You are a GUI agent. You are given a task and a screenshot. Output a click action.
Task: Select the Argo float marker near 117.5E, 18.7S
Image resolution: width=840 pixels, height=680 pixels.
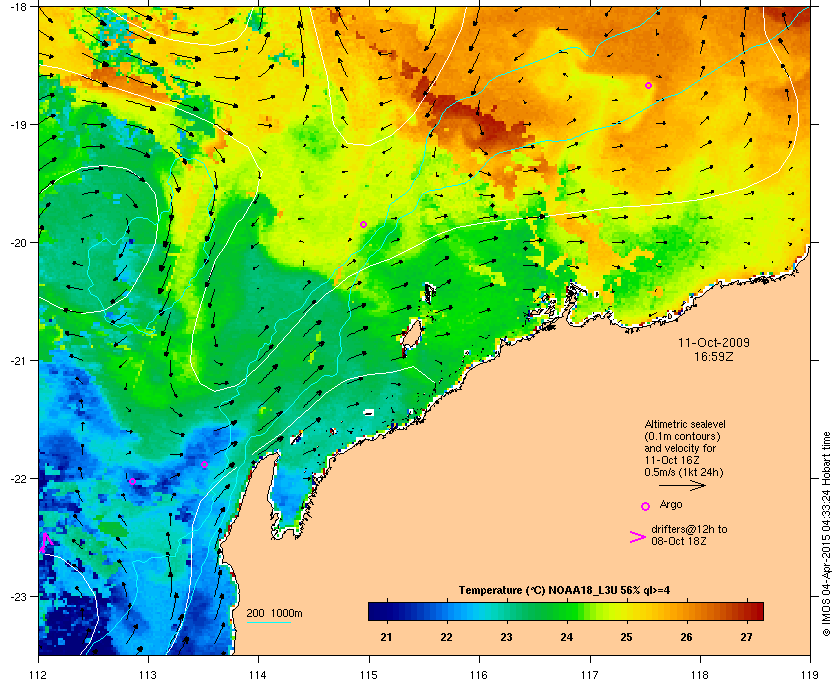pos(648,86)
